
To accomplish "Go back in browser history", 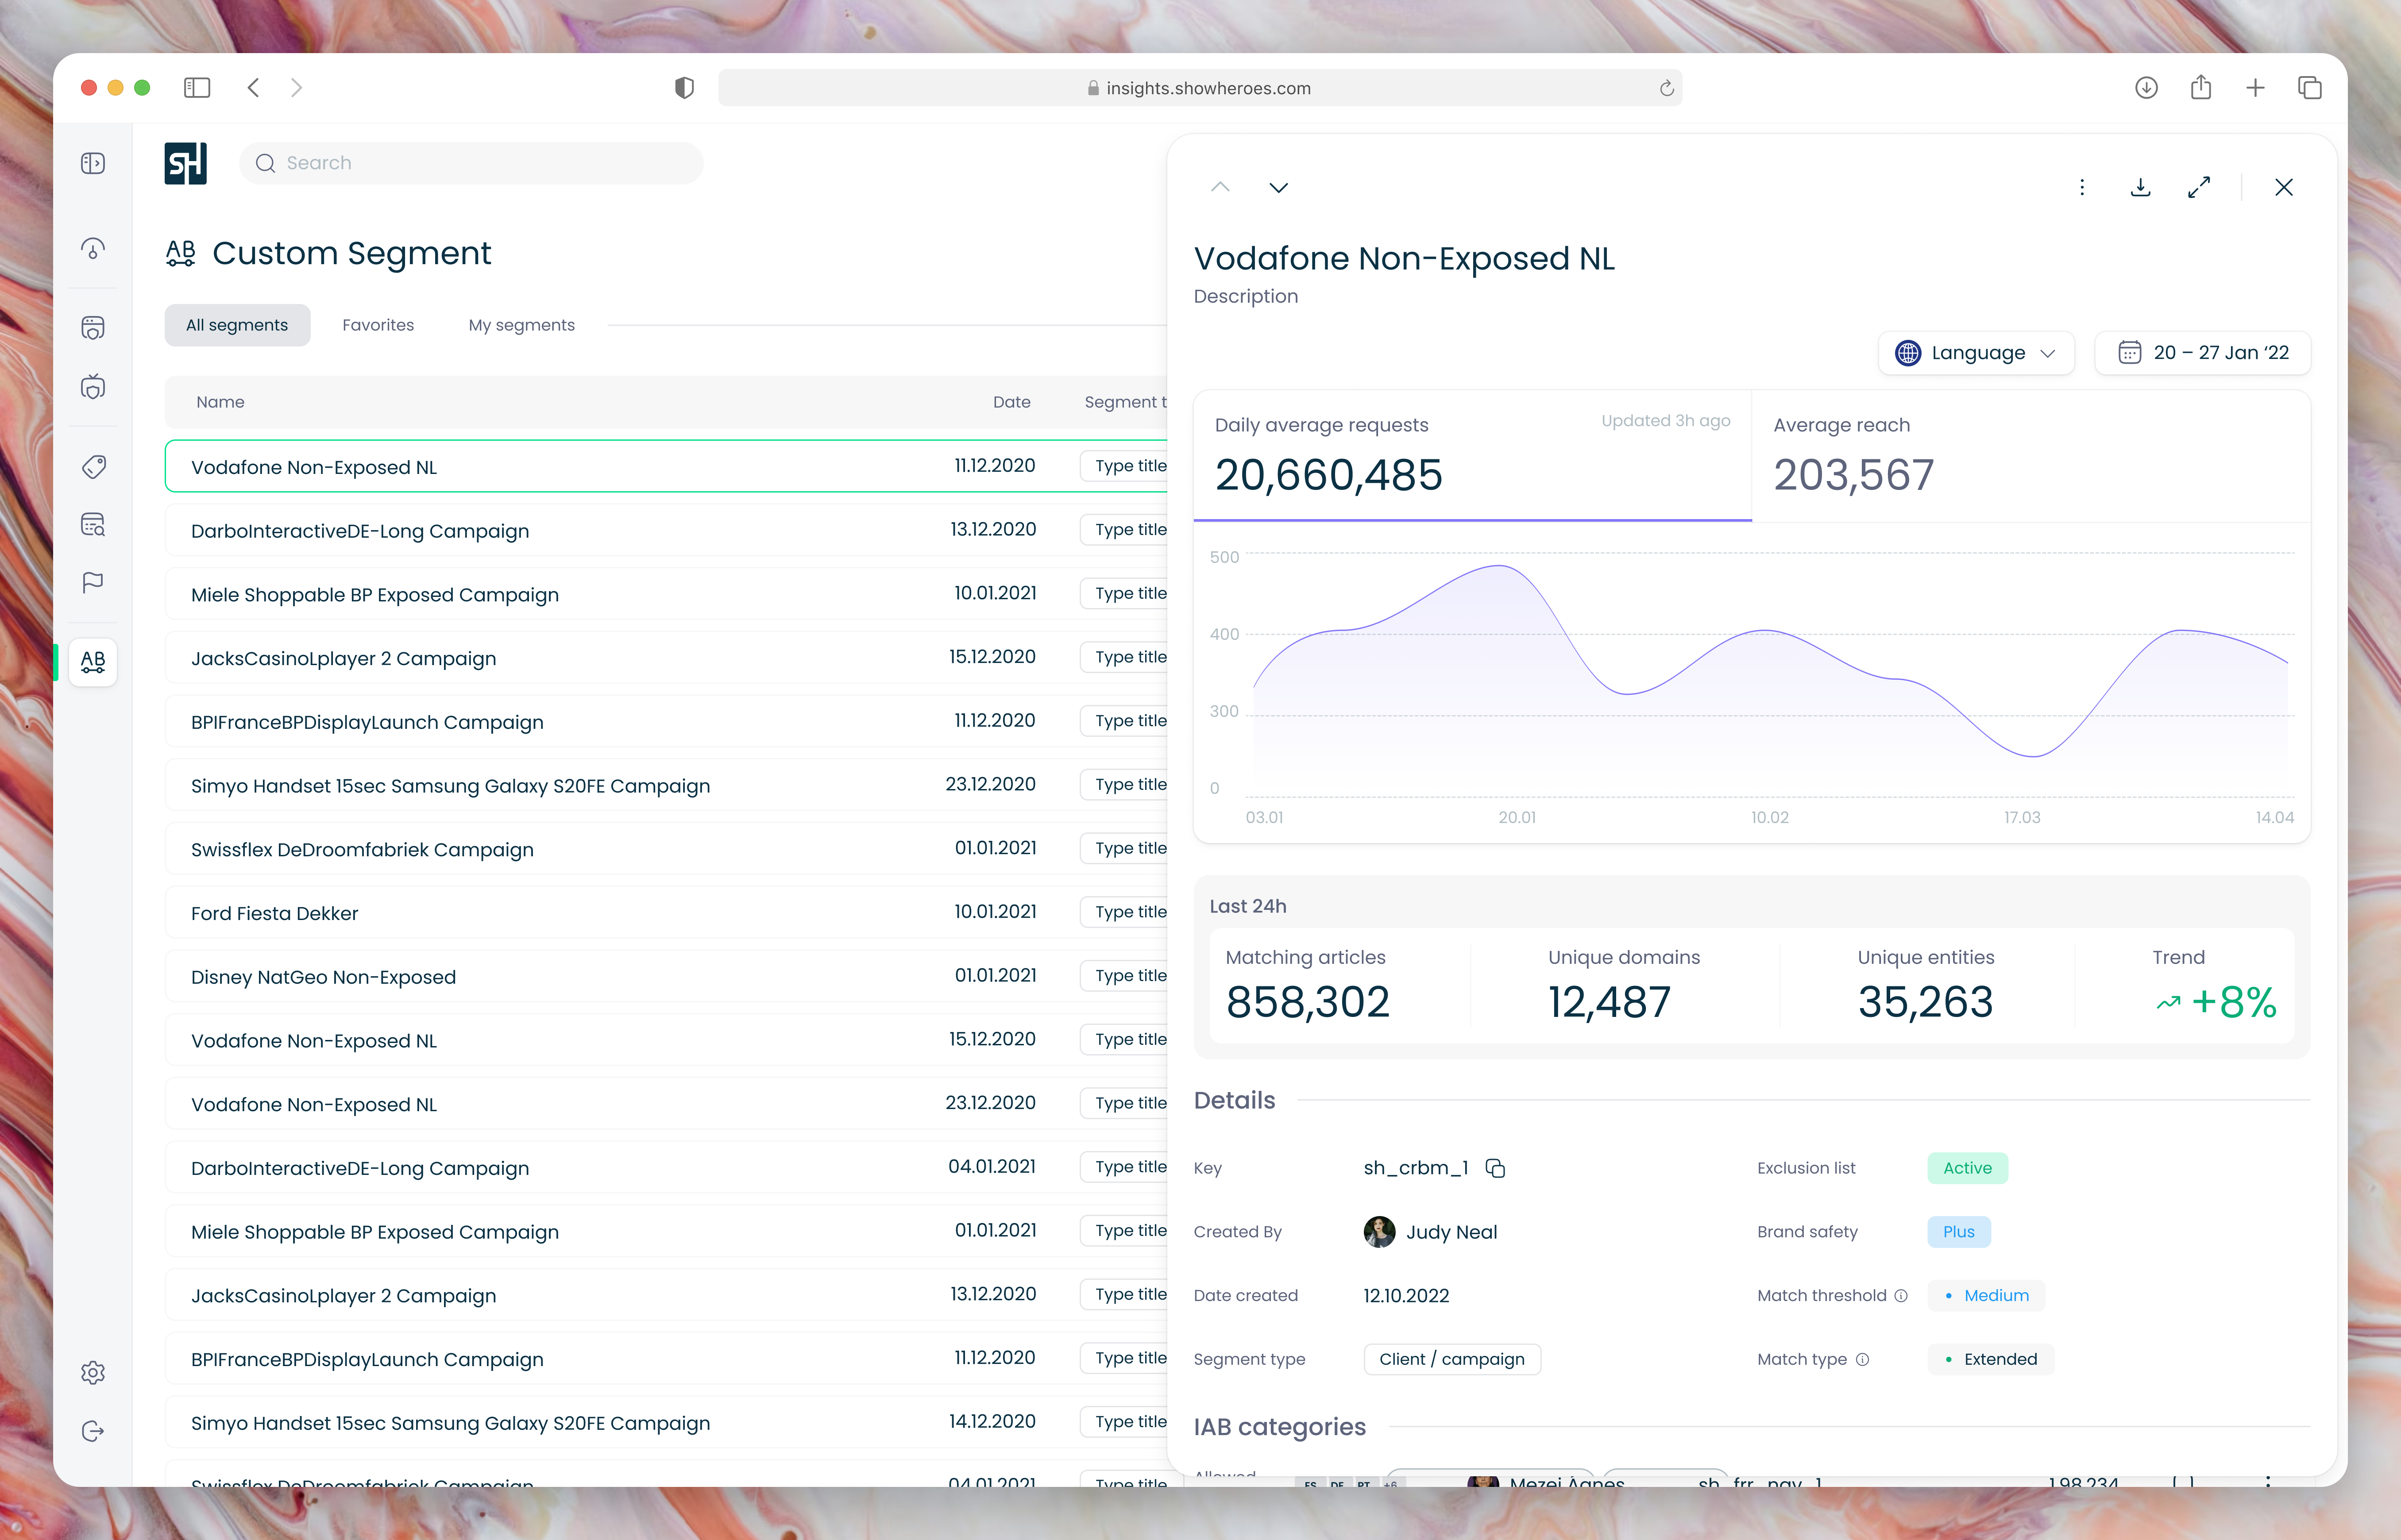I will (x=253, y=88).
